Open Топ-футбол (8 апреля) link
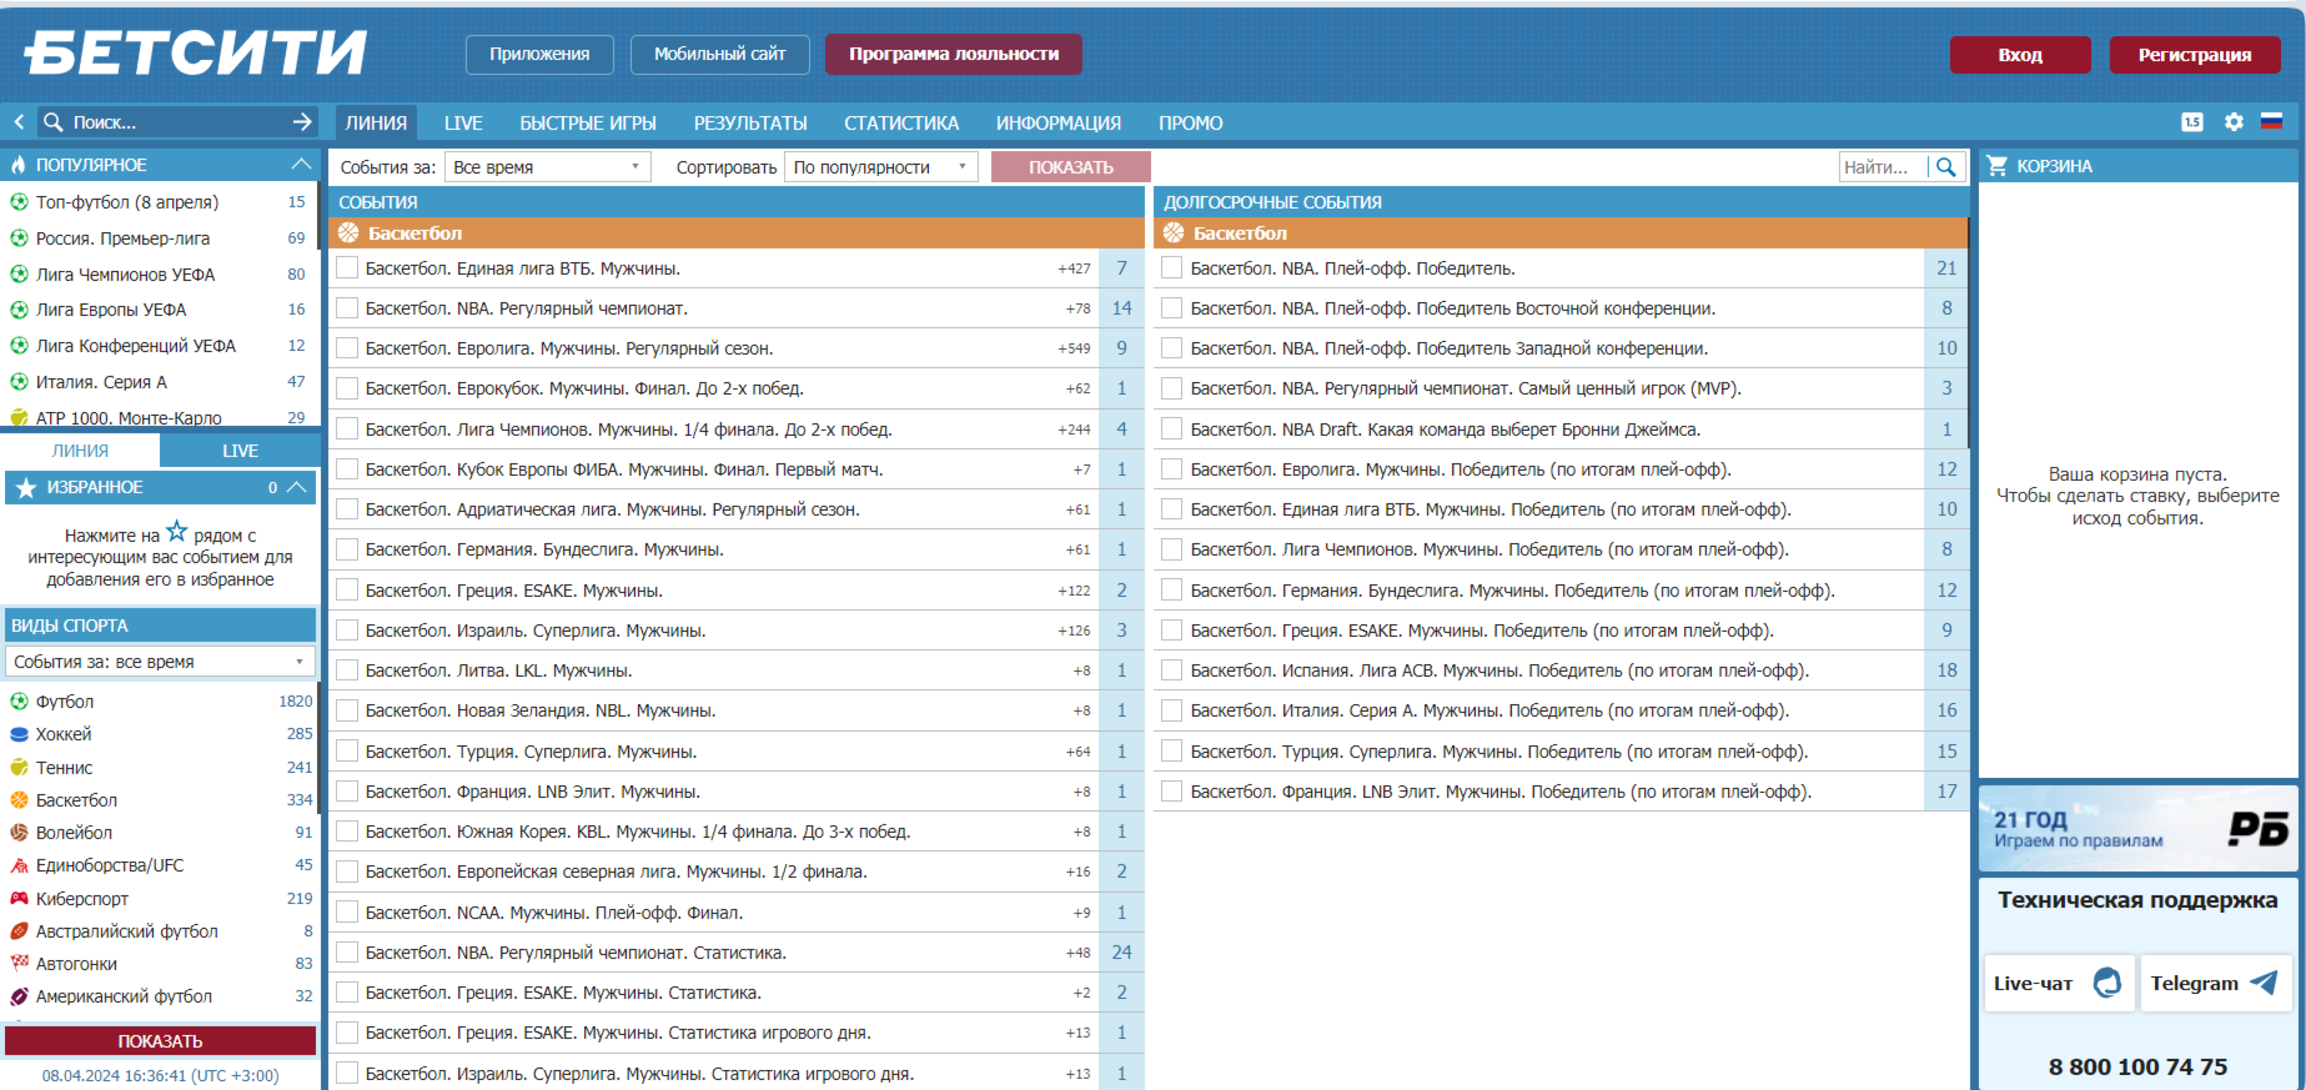 127,202
